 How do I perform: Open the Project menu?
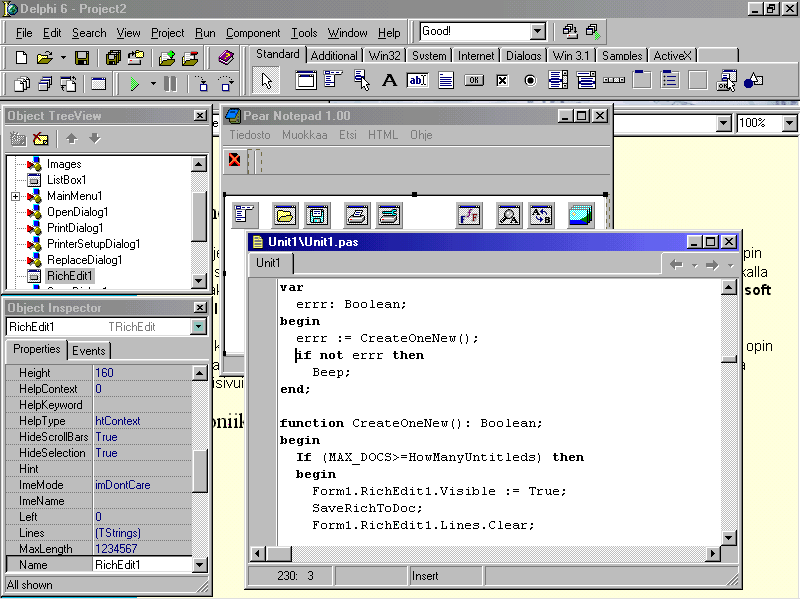[167, 33]
